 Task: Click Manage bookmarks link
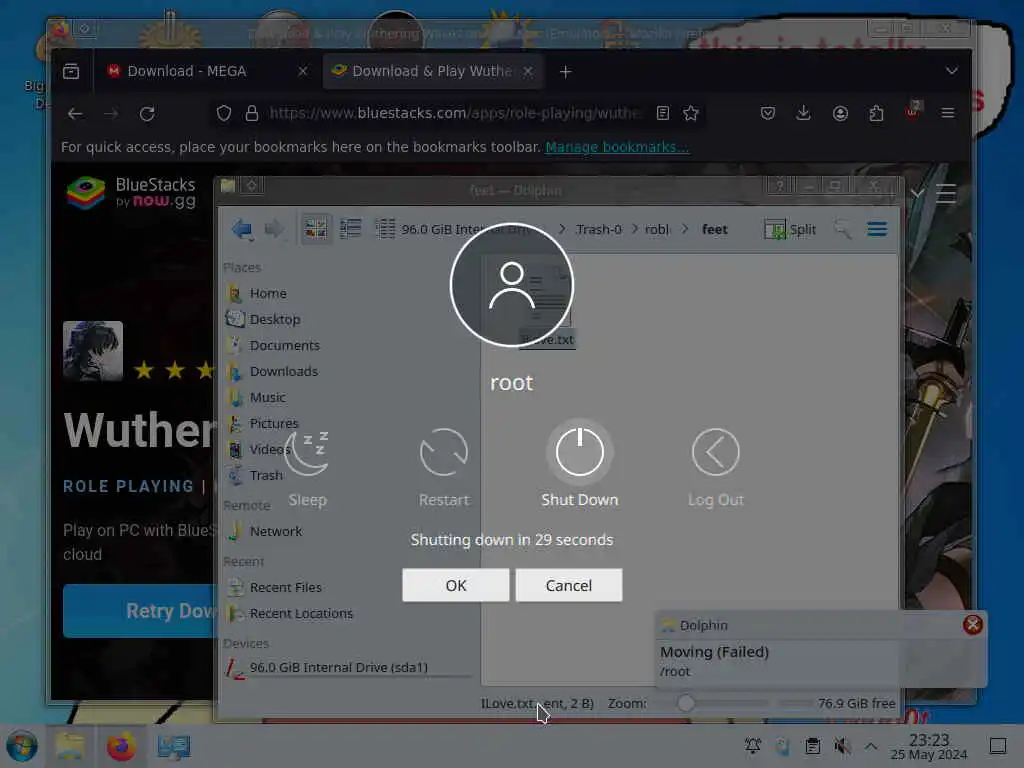pyautogui.click(x=616, y=148)
